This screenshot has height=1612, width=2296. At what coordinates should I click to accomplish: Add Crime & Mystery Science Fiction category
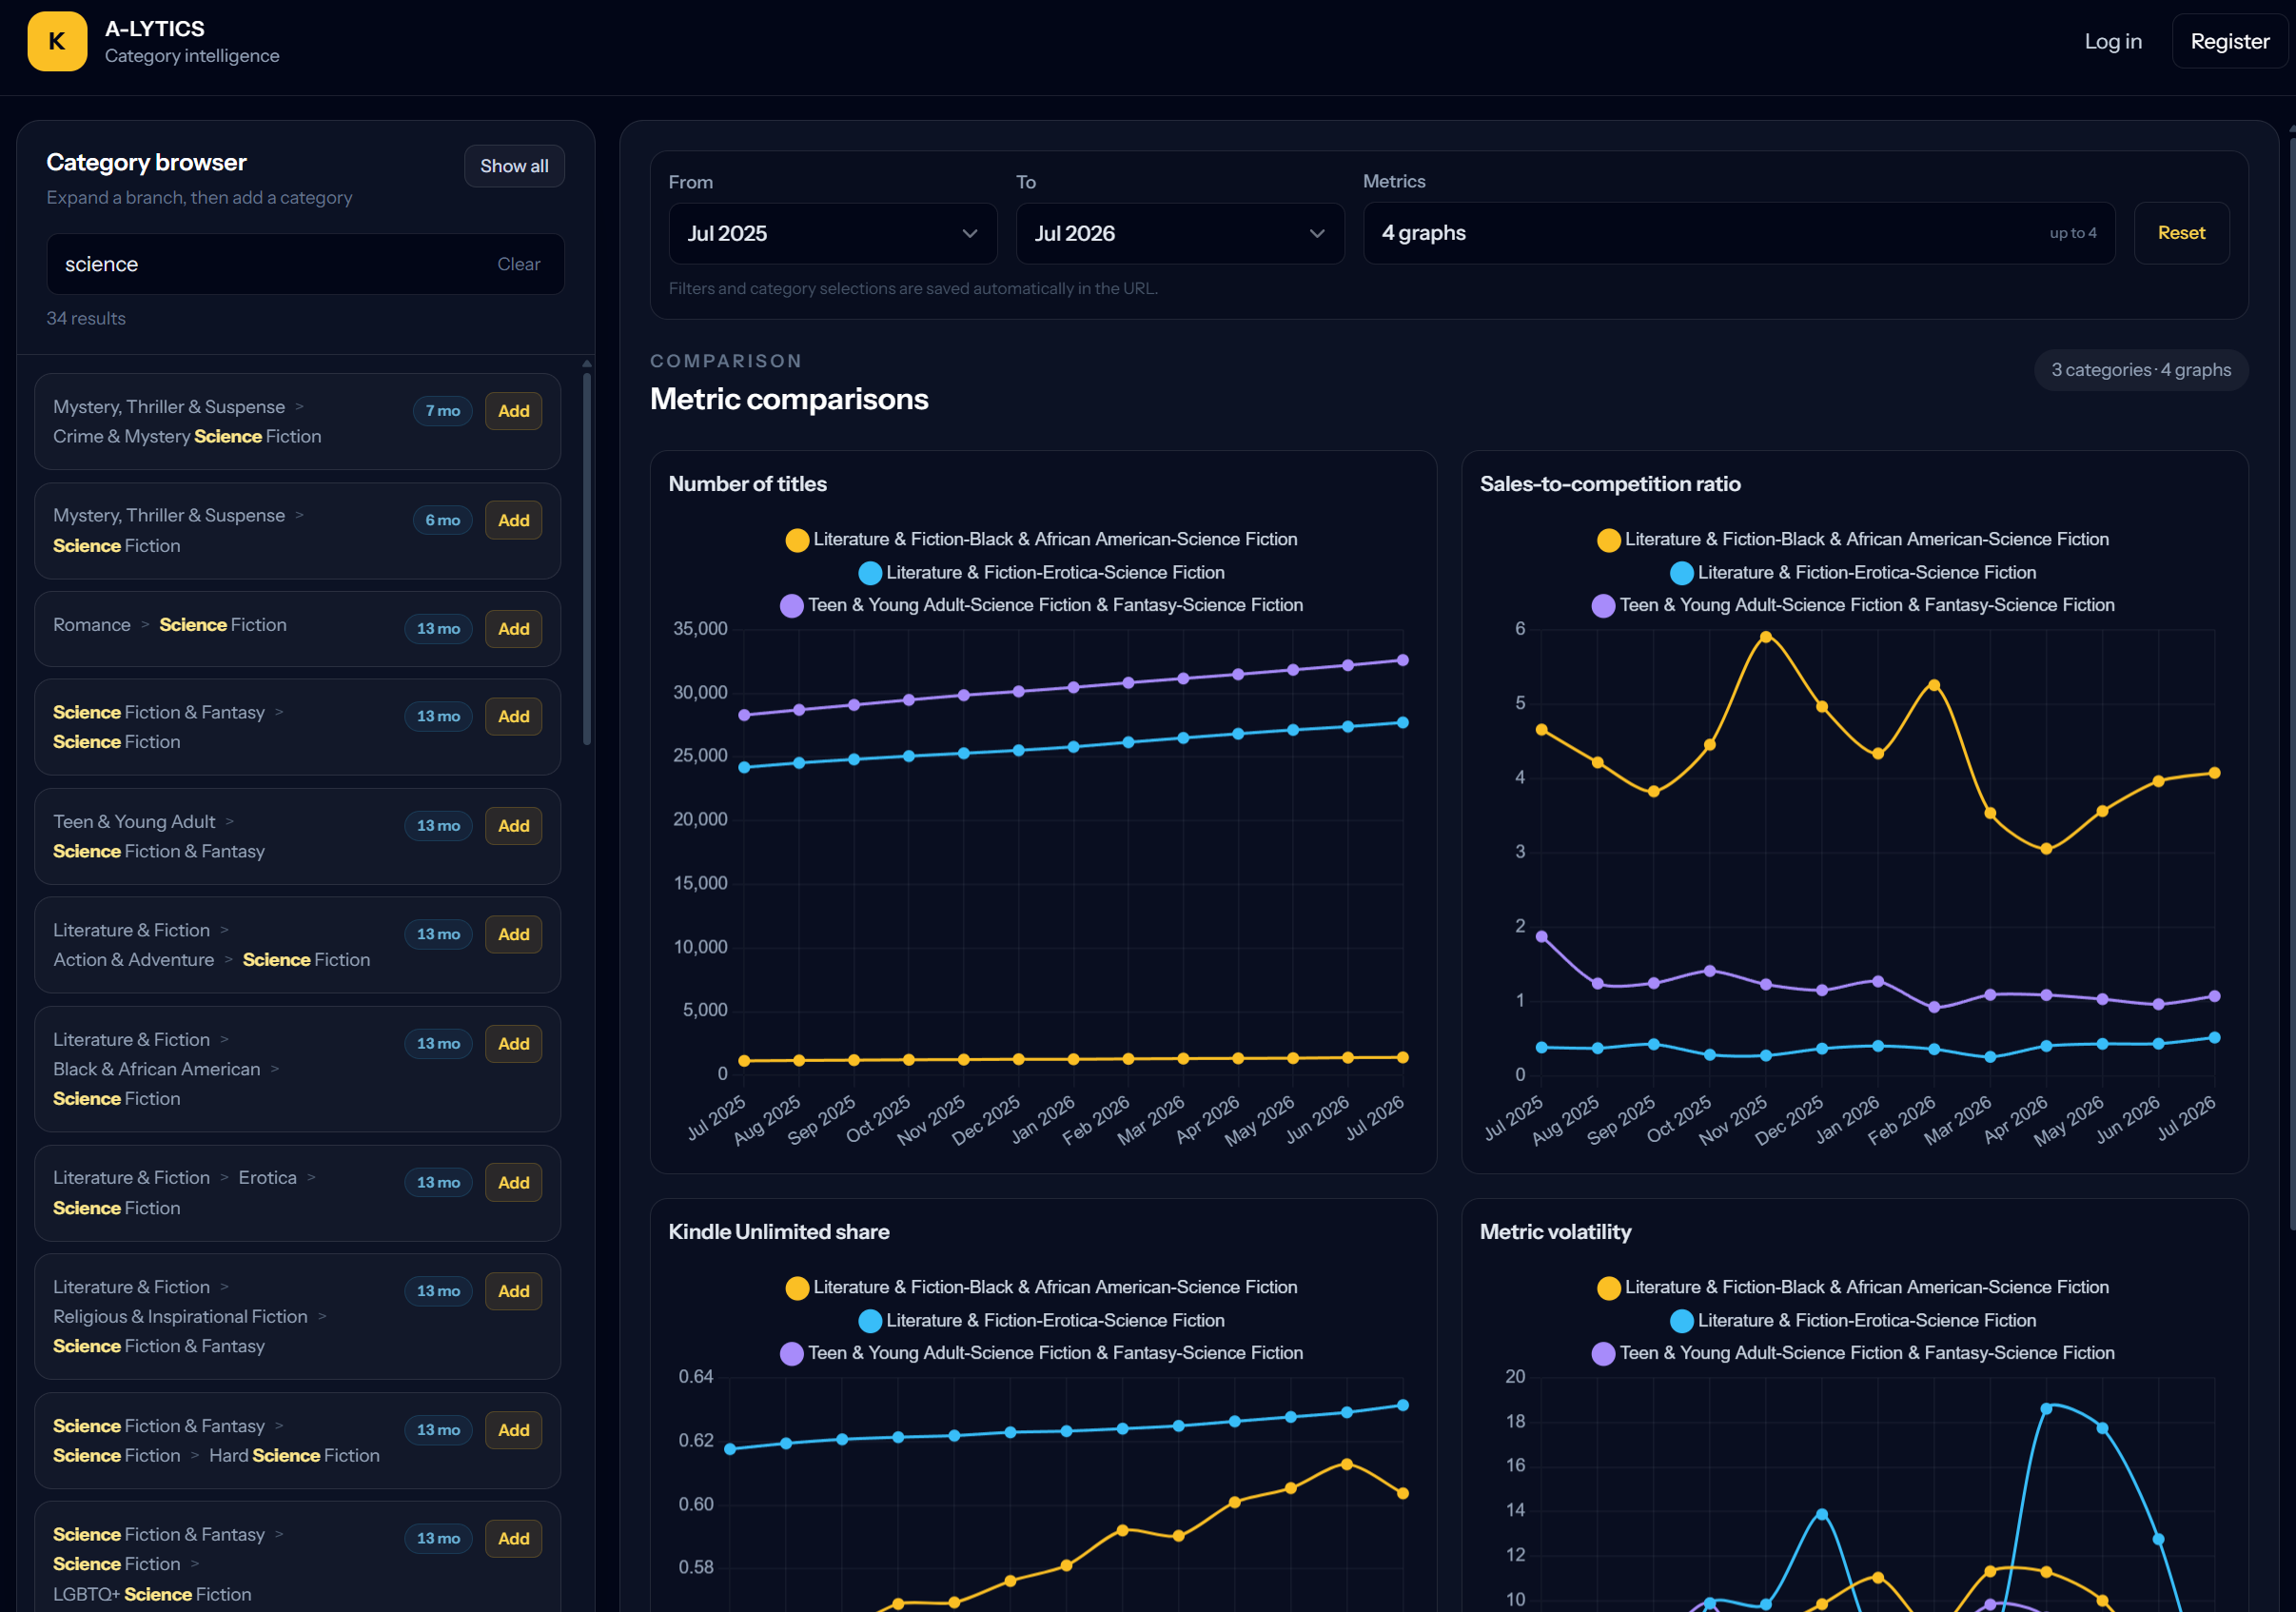point(514,411)
